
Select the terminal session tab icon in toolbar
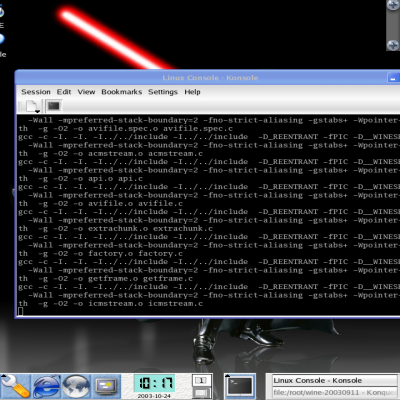[54, 106]
